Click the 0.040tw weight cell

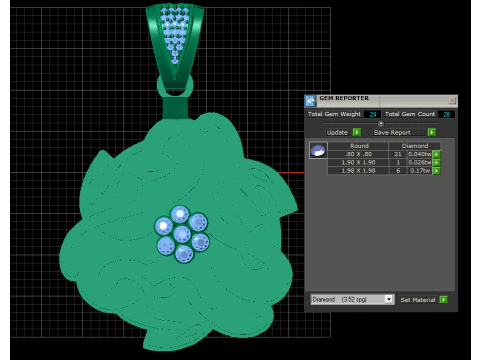click(x=420, y=154)
